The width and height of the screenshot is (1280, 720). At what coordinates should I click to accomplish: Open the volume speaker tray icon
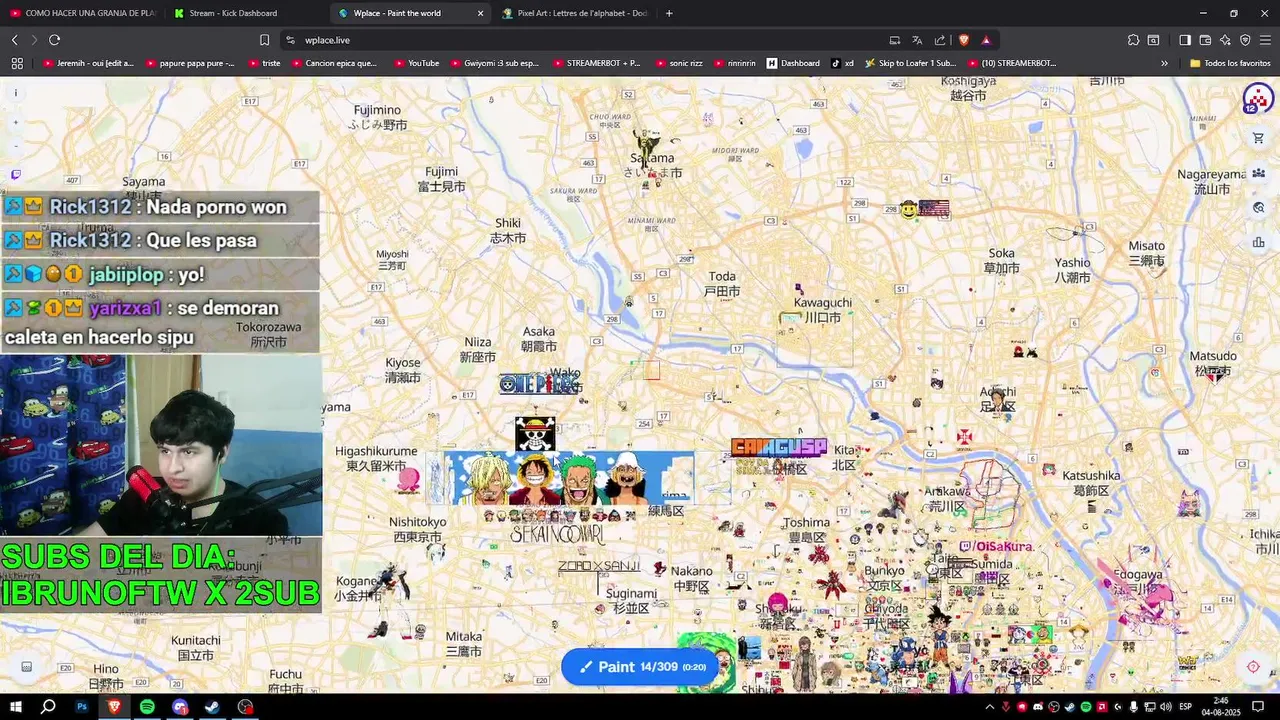click(x=1165, y=707)
